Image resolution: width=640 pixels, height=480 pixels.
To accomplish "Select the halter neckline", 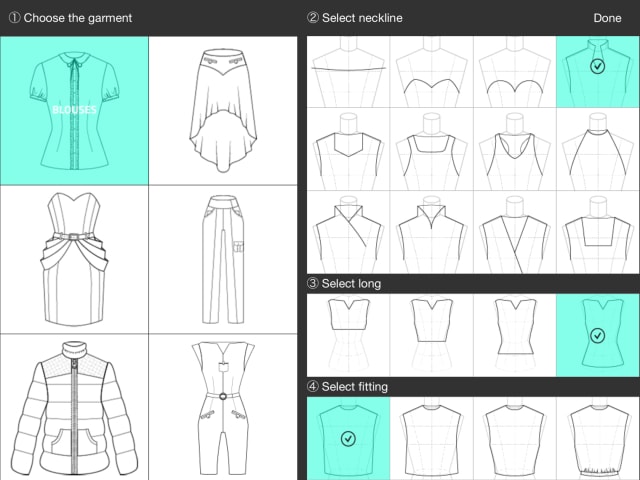I will click(x=598, y=149).
